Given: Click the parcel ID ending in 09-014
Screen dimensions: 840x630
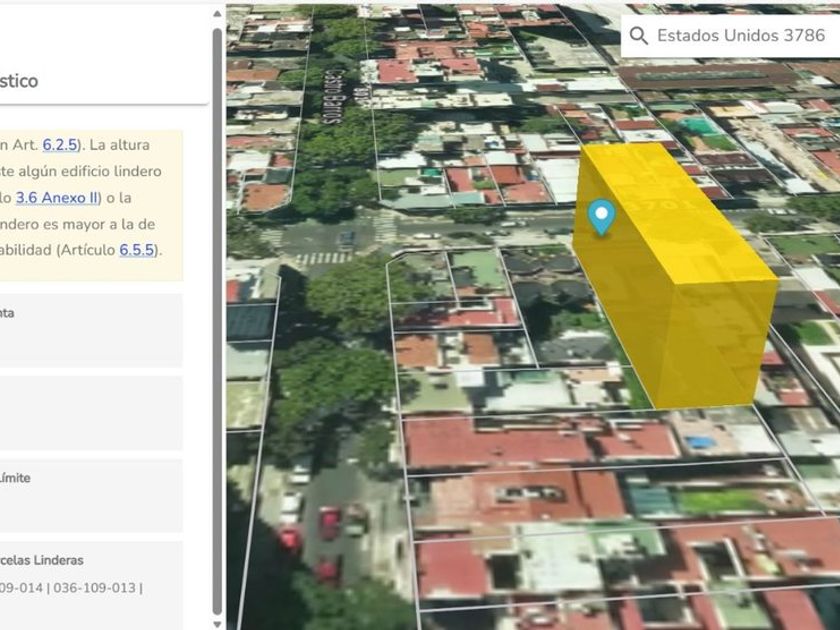Looking at the screenshot, I should click(x=22, y=587).
